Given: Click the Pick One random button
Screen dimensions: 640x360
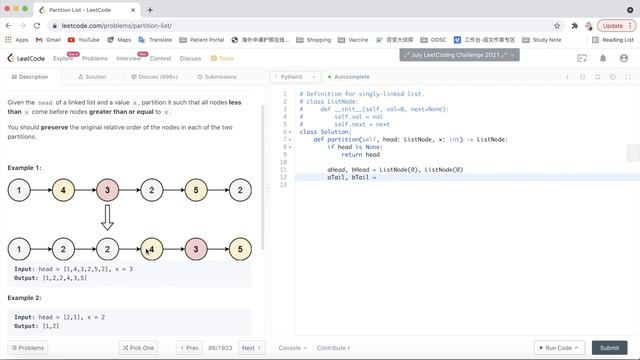Looking at the screenshot, I should click(139, 348).
